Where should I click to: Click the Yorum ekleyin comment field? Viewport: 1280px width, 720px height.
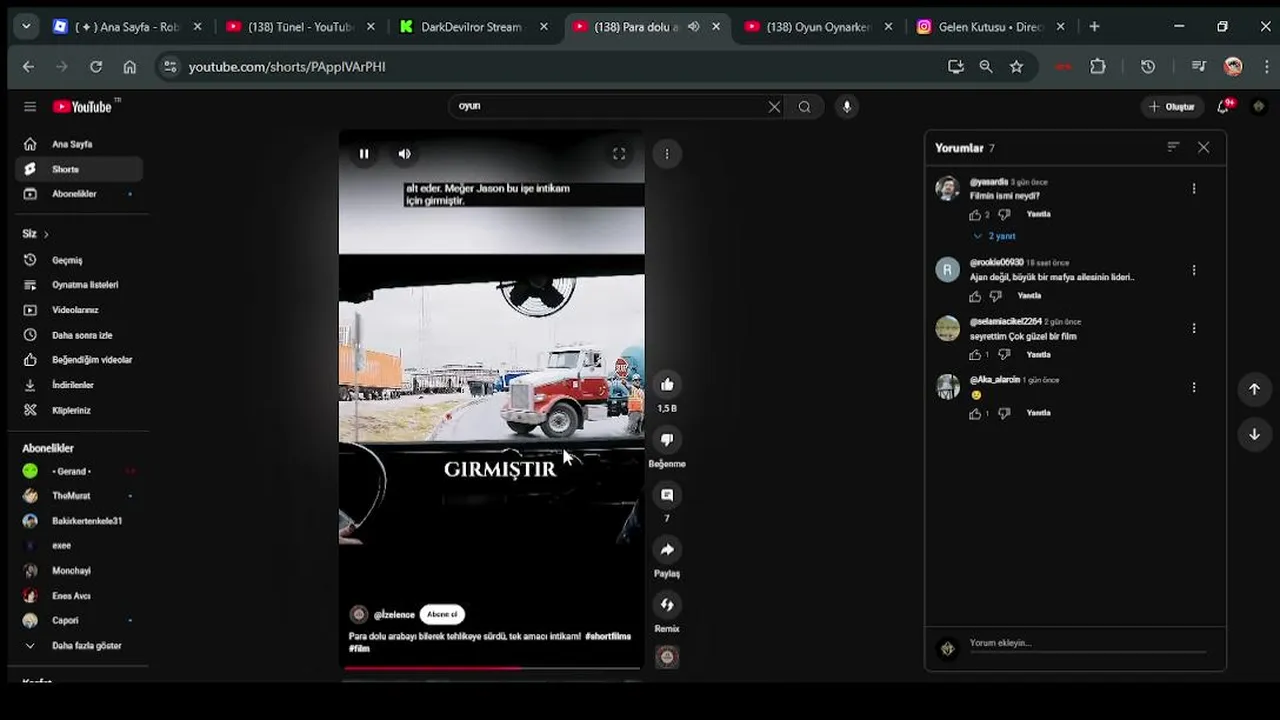click(x=1087, y=644)
